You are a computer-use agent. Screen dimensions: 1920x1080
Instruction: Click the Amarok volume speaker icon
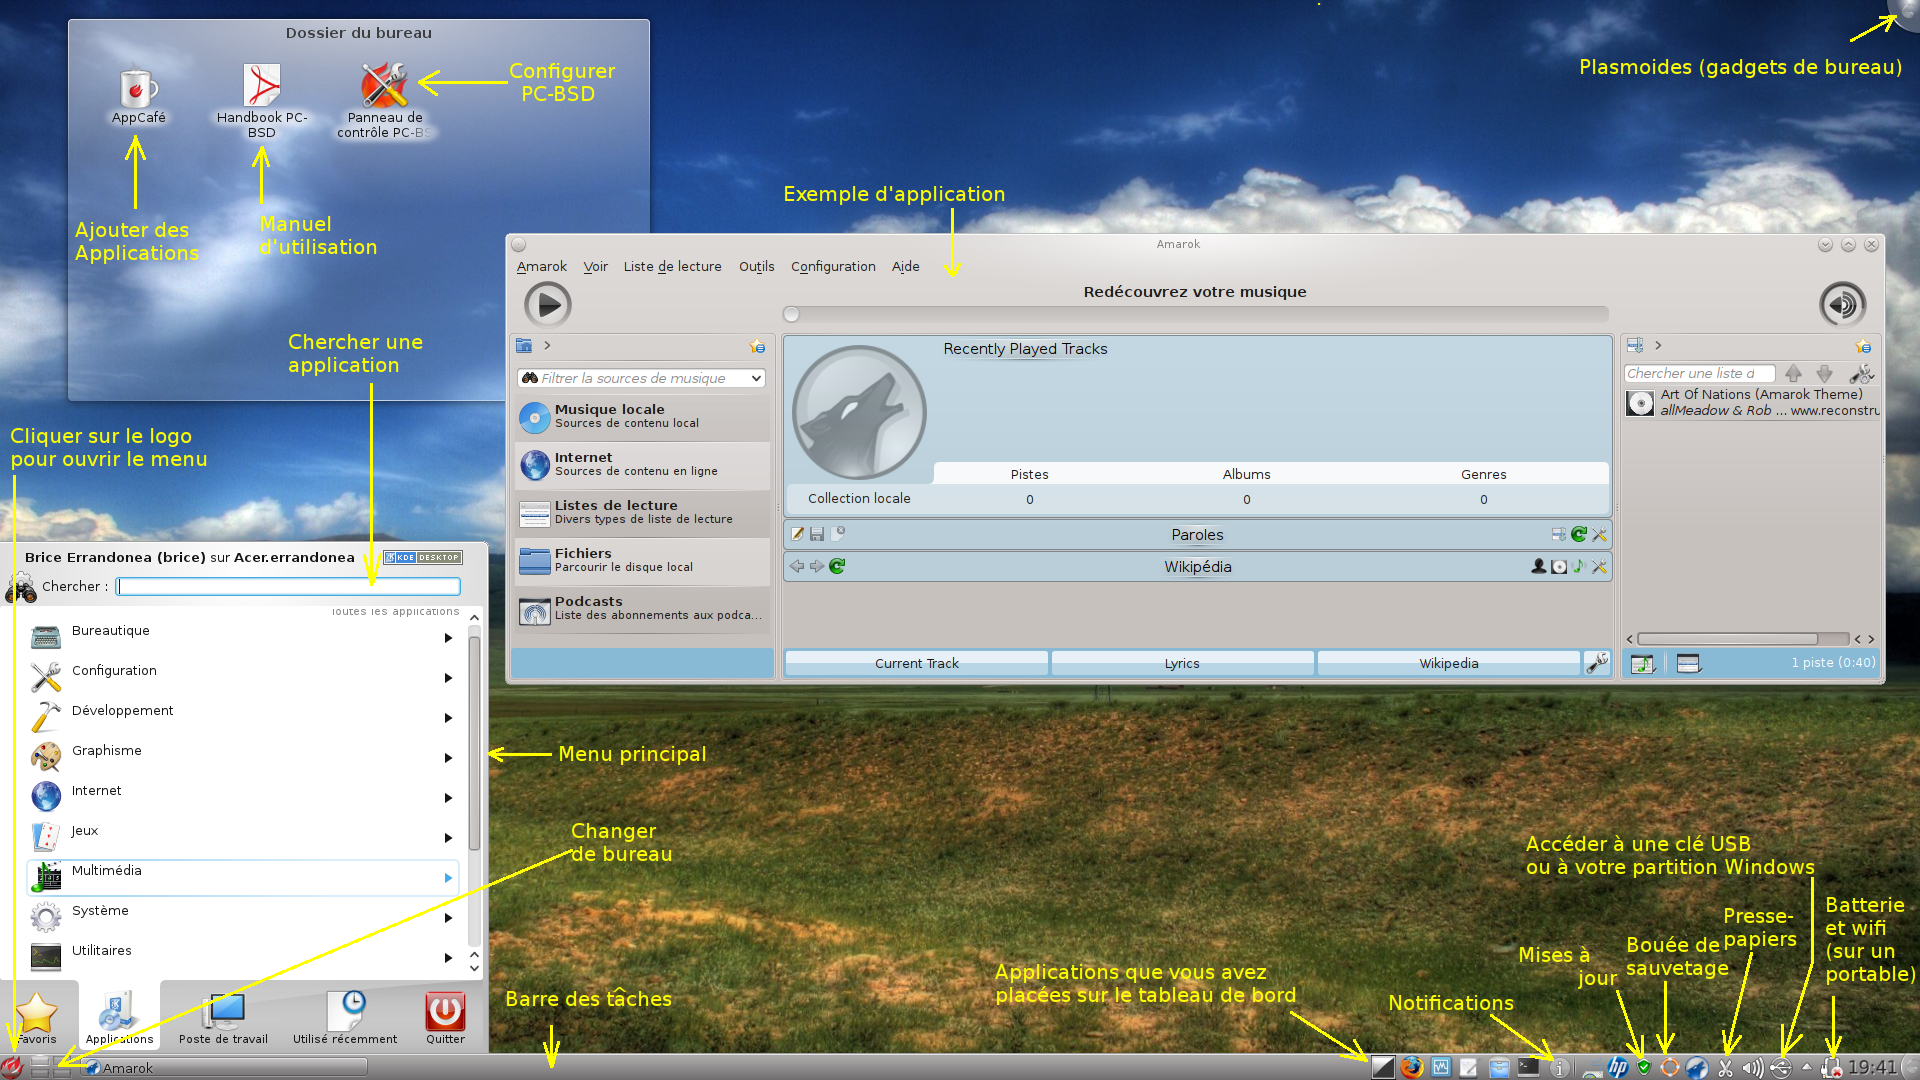1842,305
